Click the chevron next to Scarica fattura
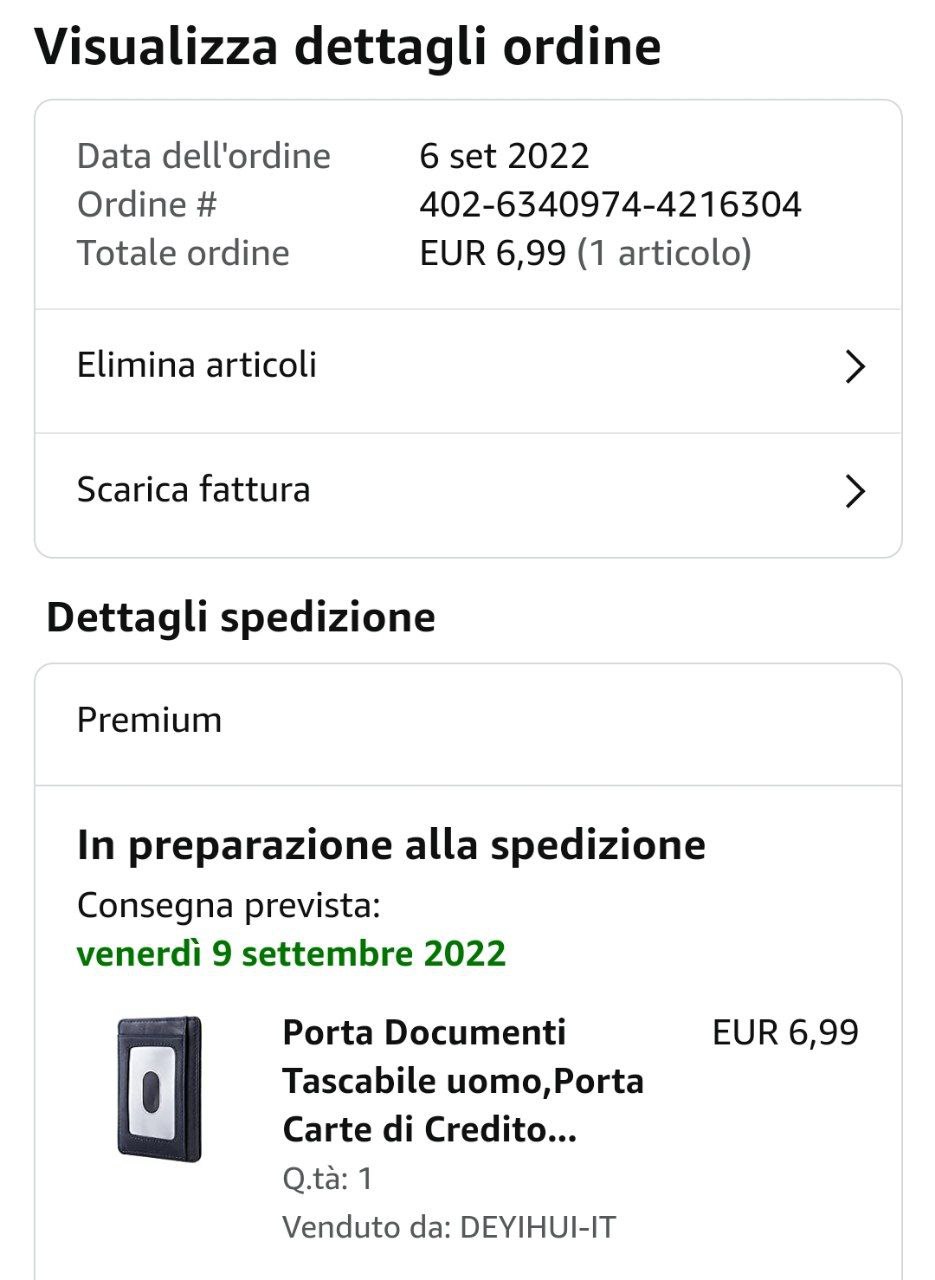The height and width of the screenshot is (1280, 935). (x=854, y=491)
